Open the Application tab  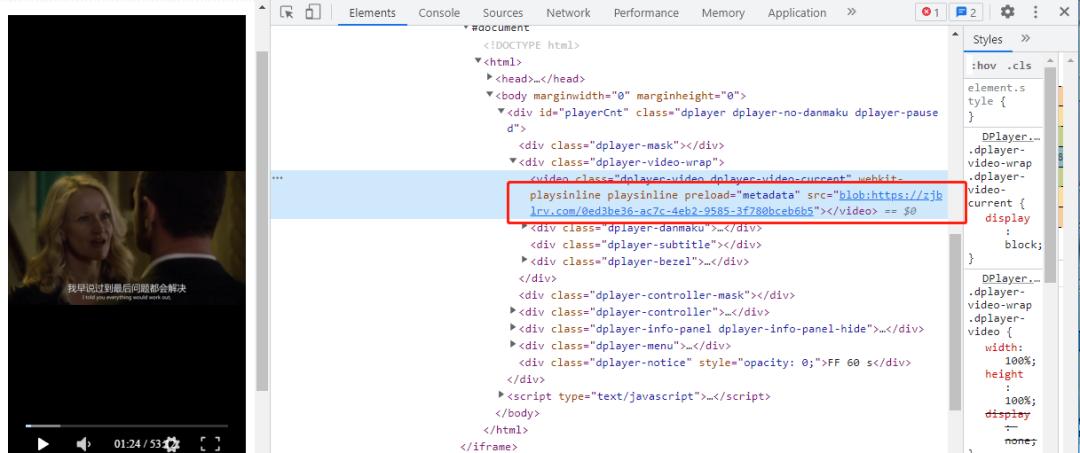(797, 13)
